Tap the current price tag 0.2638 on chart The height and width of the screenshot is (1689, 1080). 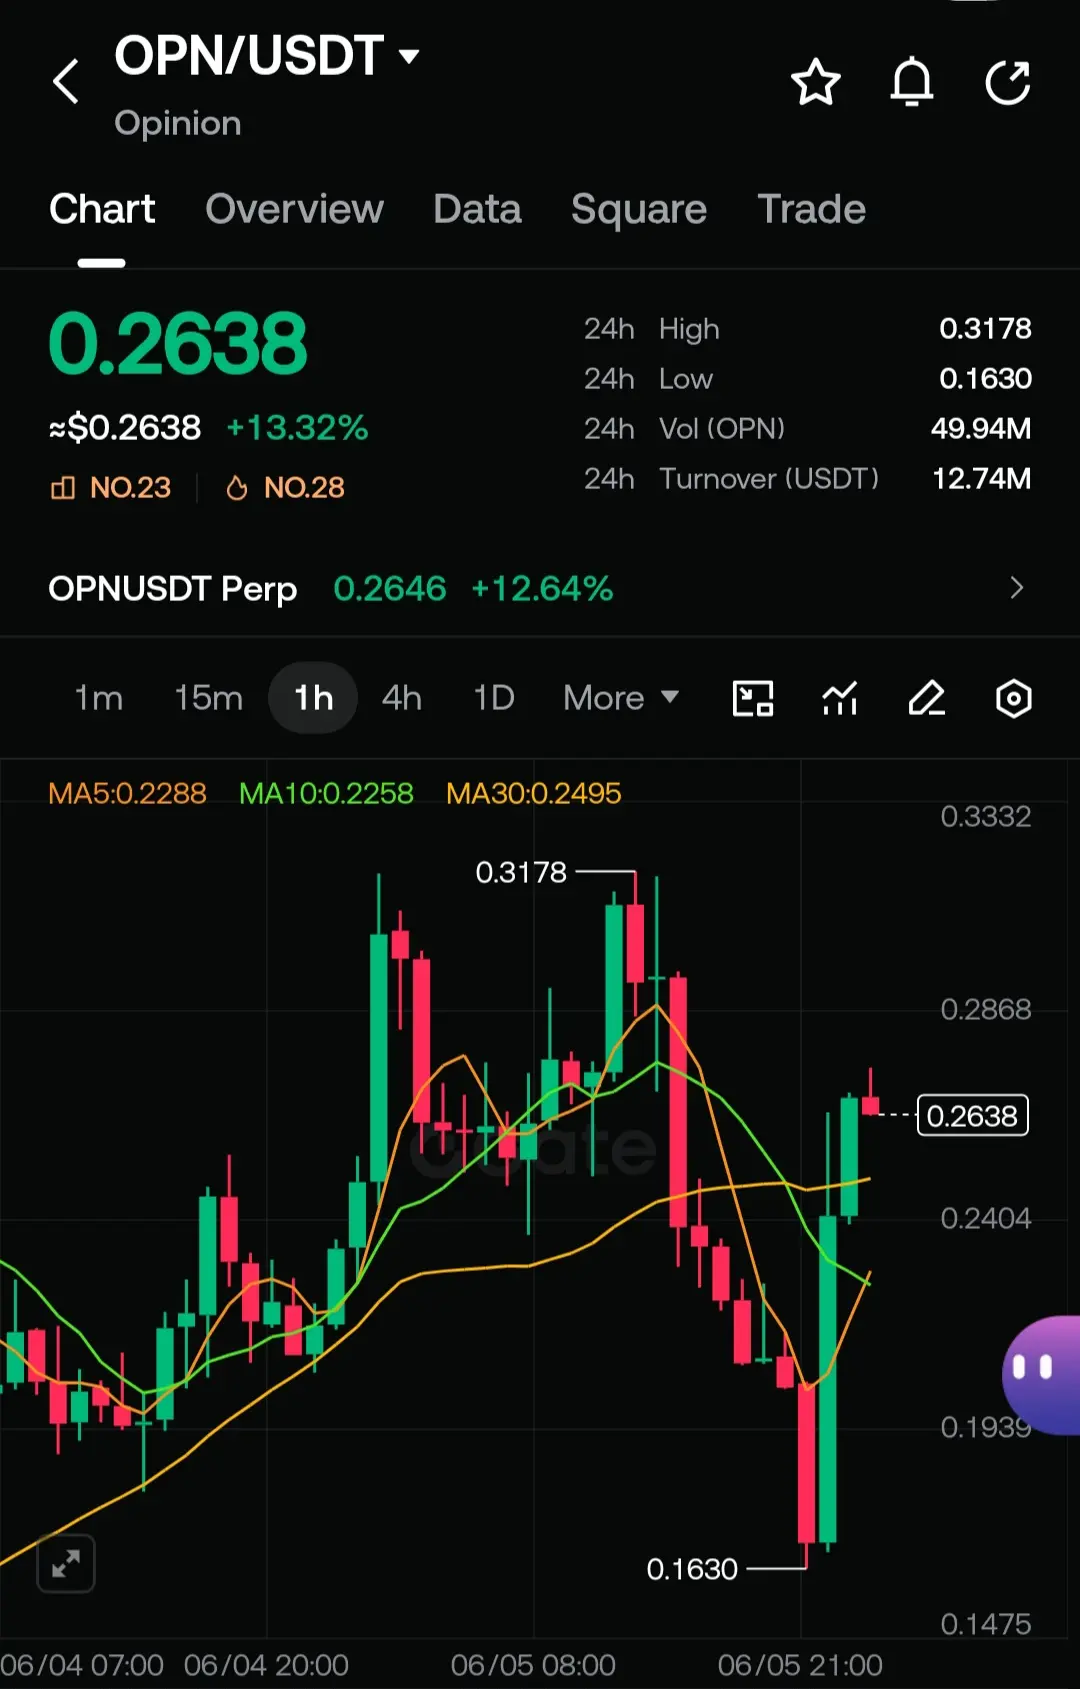click(x=973, y=1115)
